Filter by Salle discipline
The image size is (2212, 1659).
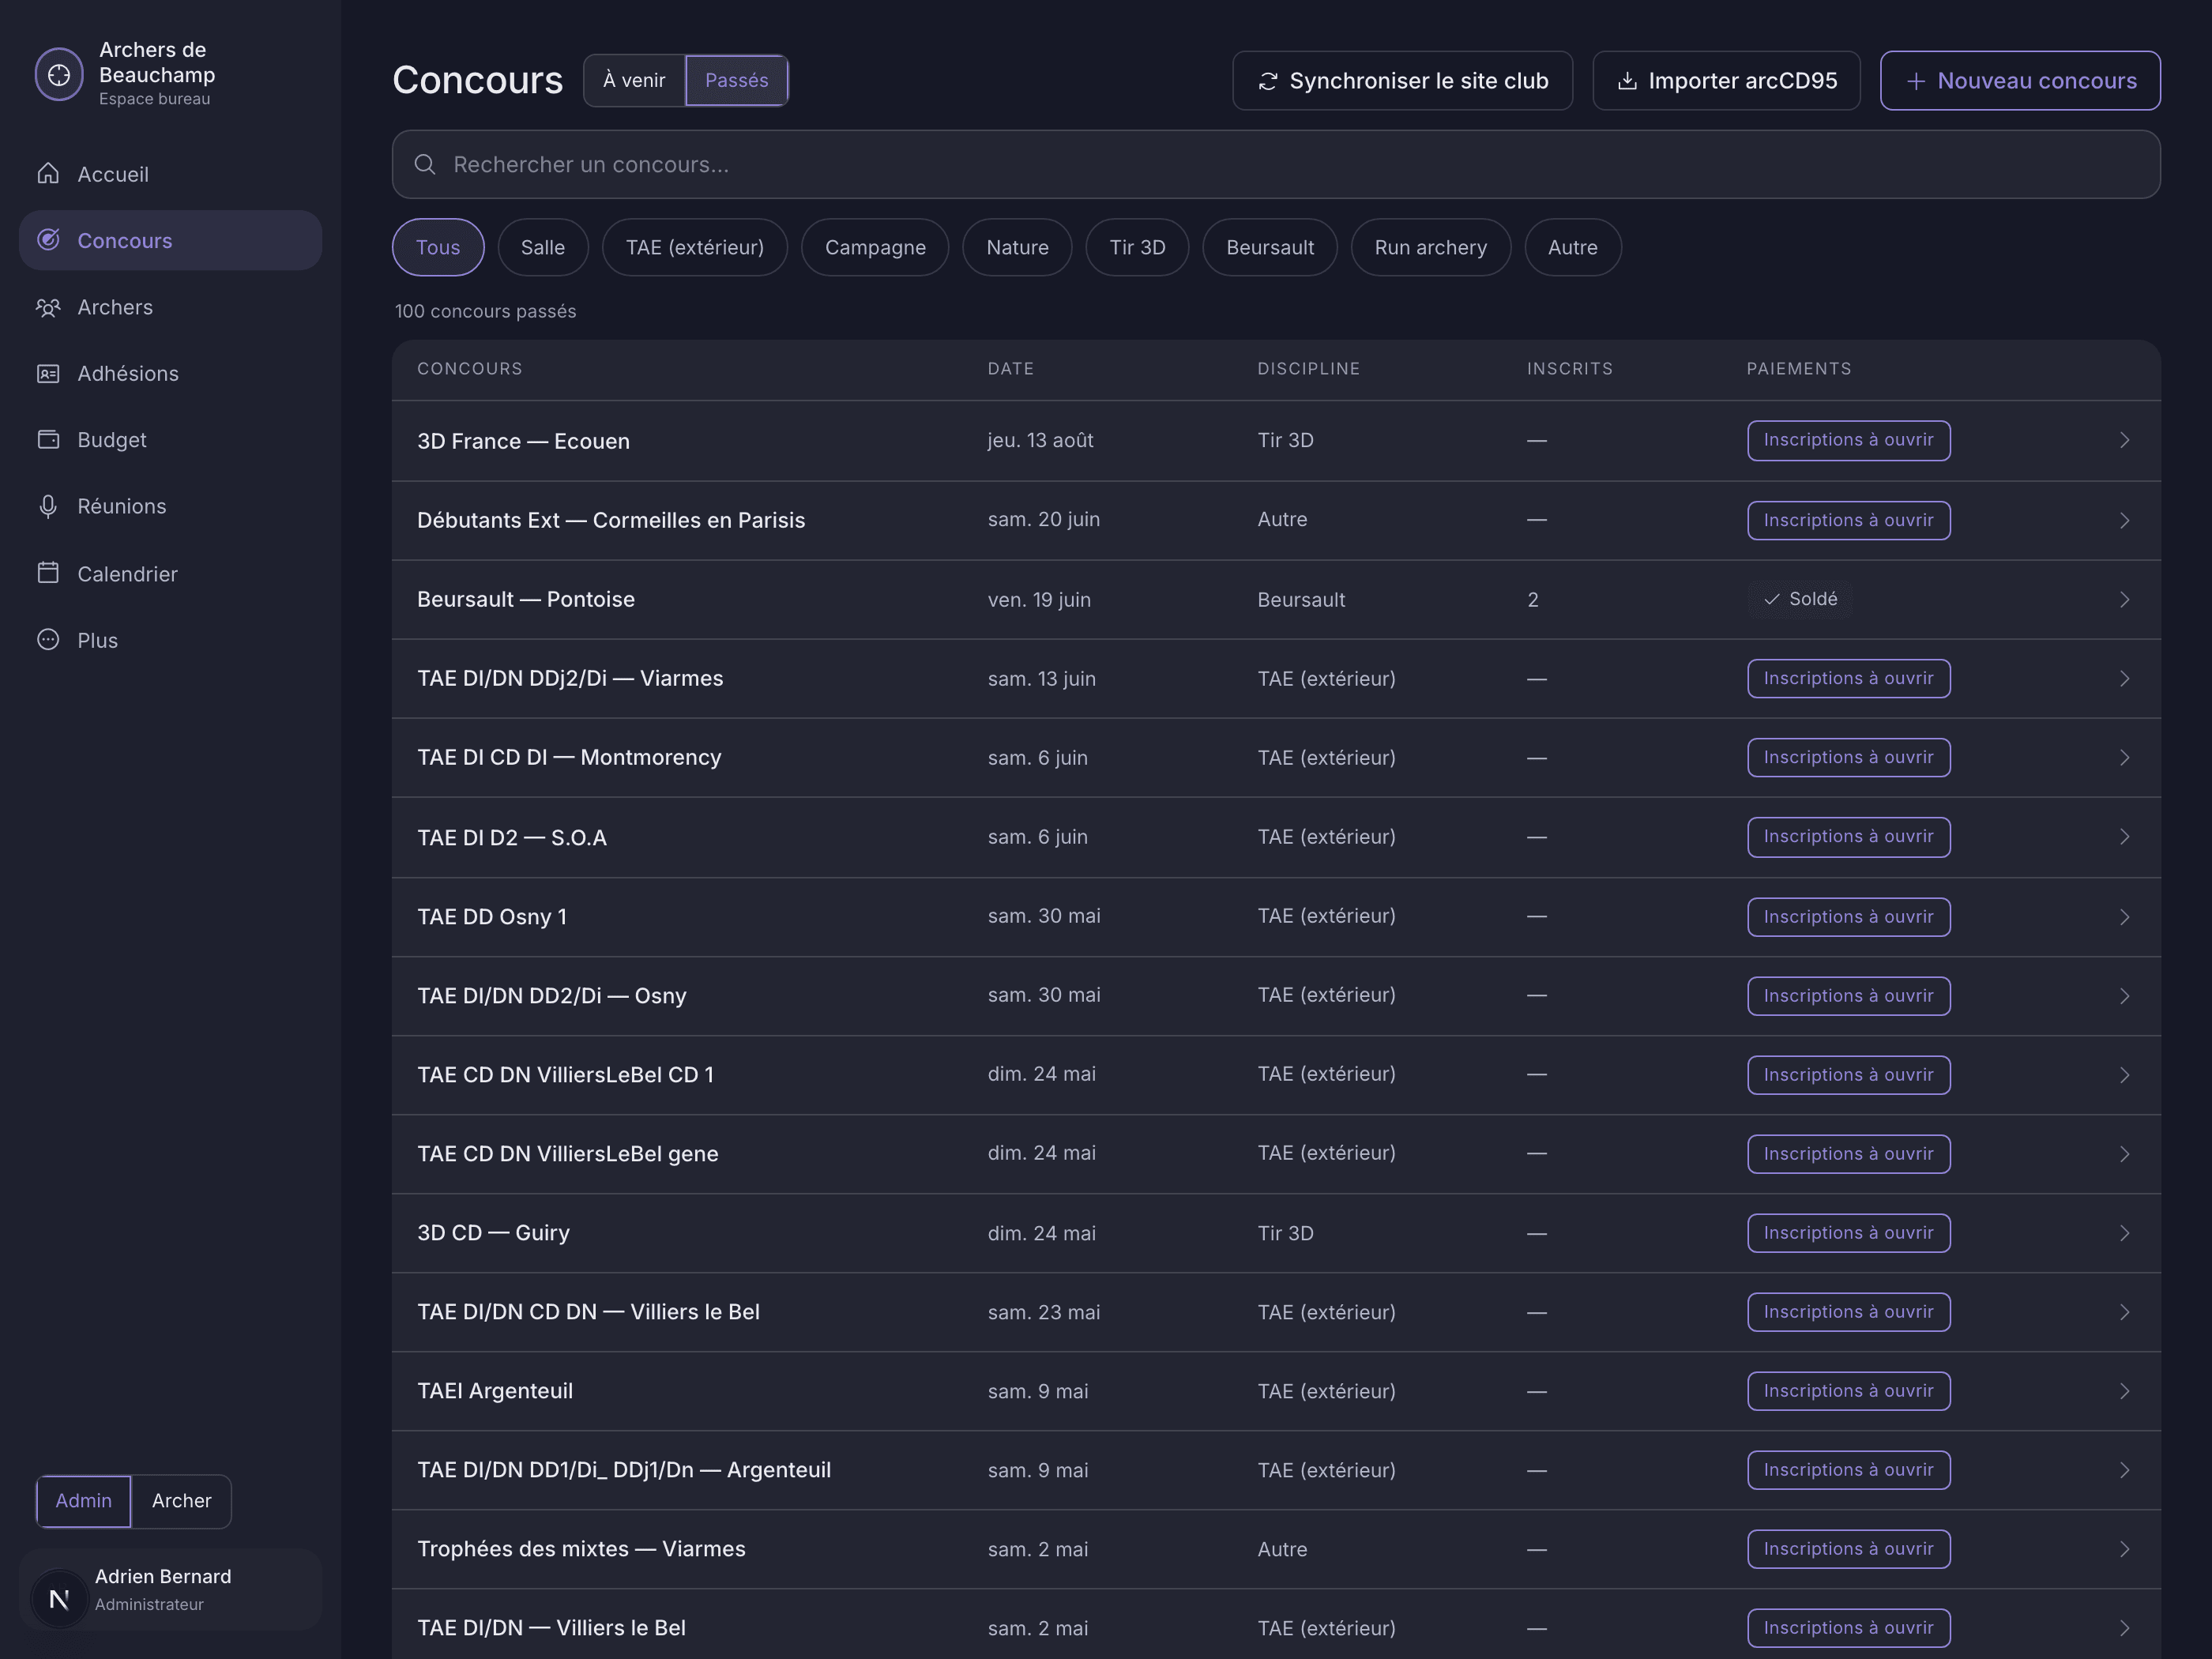pos(543,247)
